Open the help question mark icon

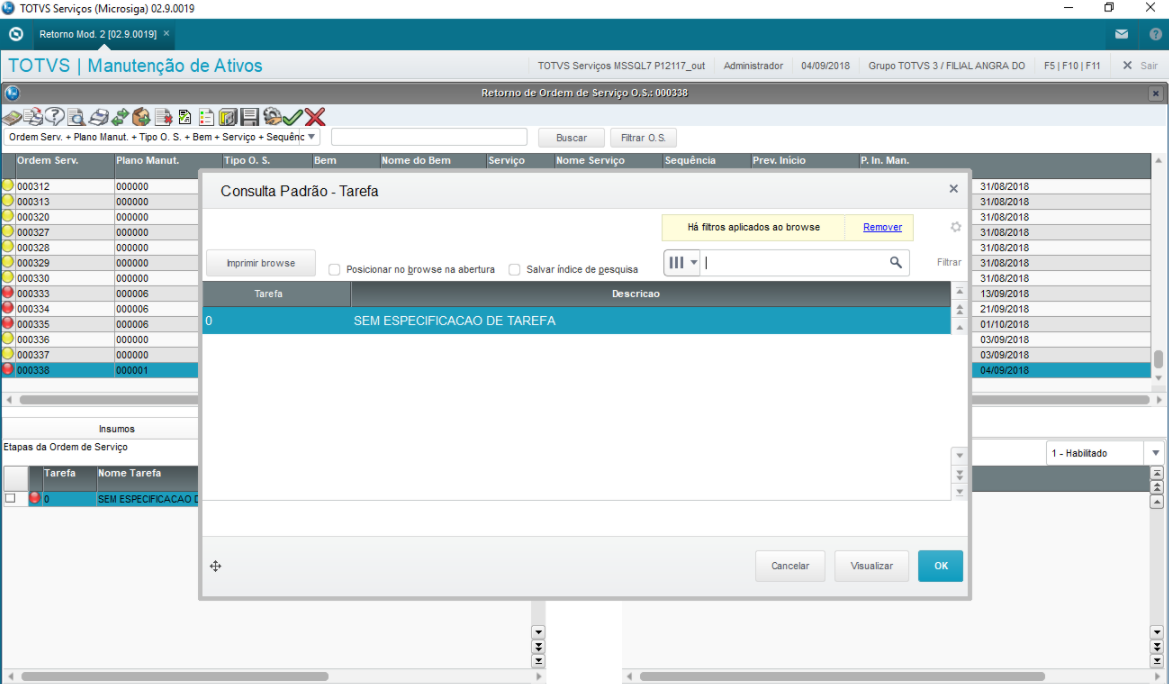[x=54, y=116]
